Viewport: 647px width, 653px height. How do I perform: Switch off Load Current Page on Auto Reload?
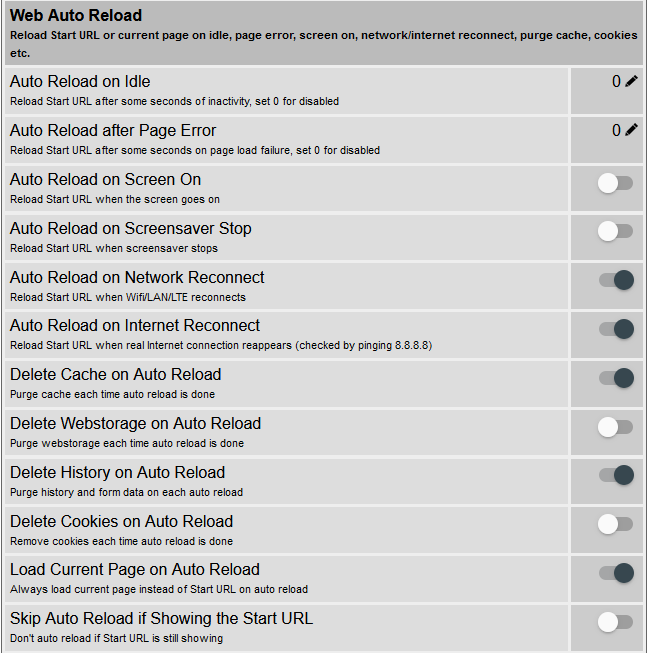(x=616, y=573)
